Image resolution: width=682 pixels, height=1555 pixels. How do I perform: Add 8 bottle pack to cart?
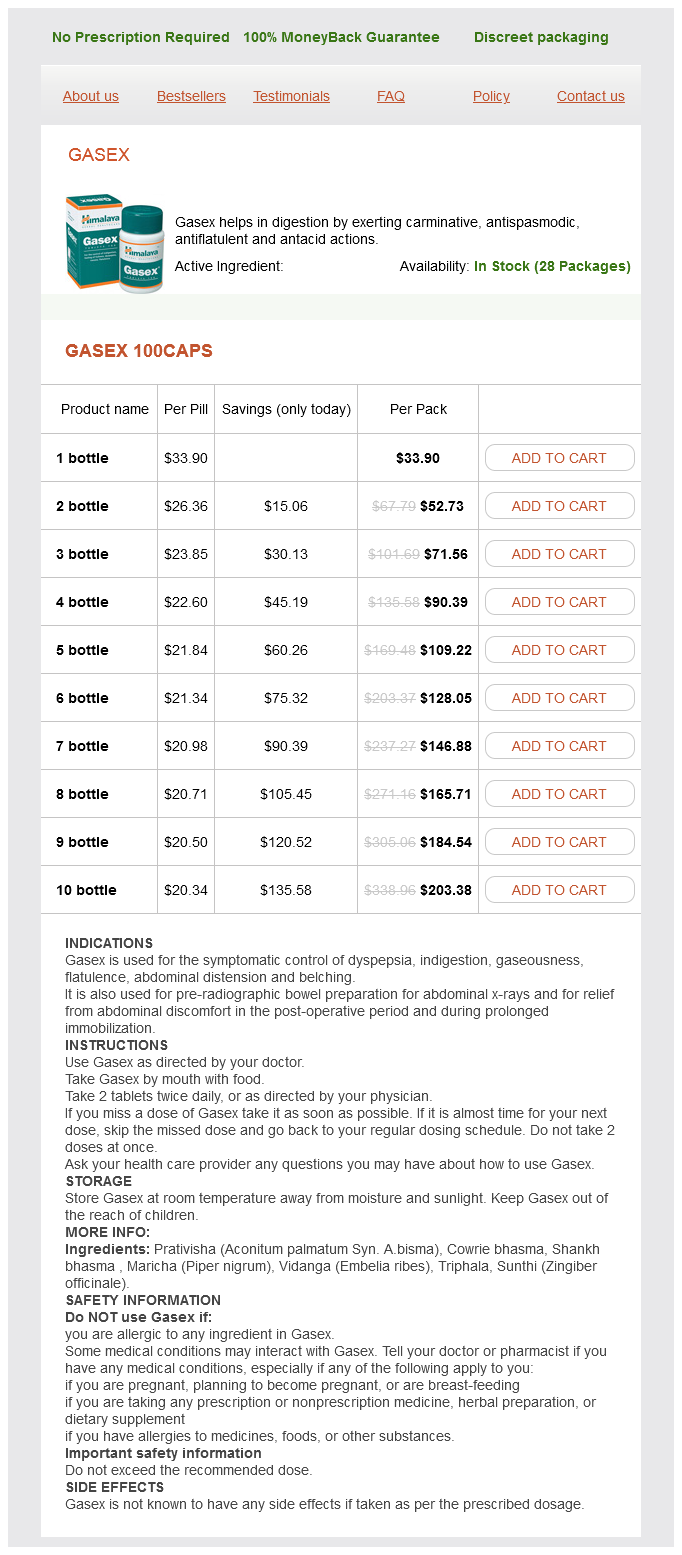pyautogui.click(x=559, y=794)
